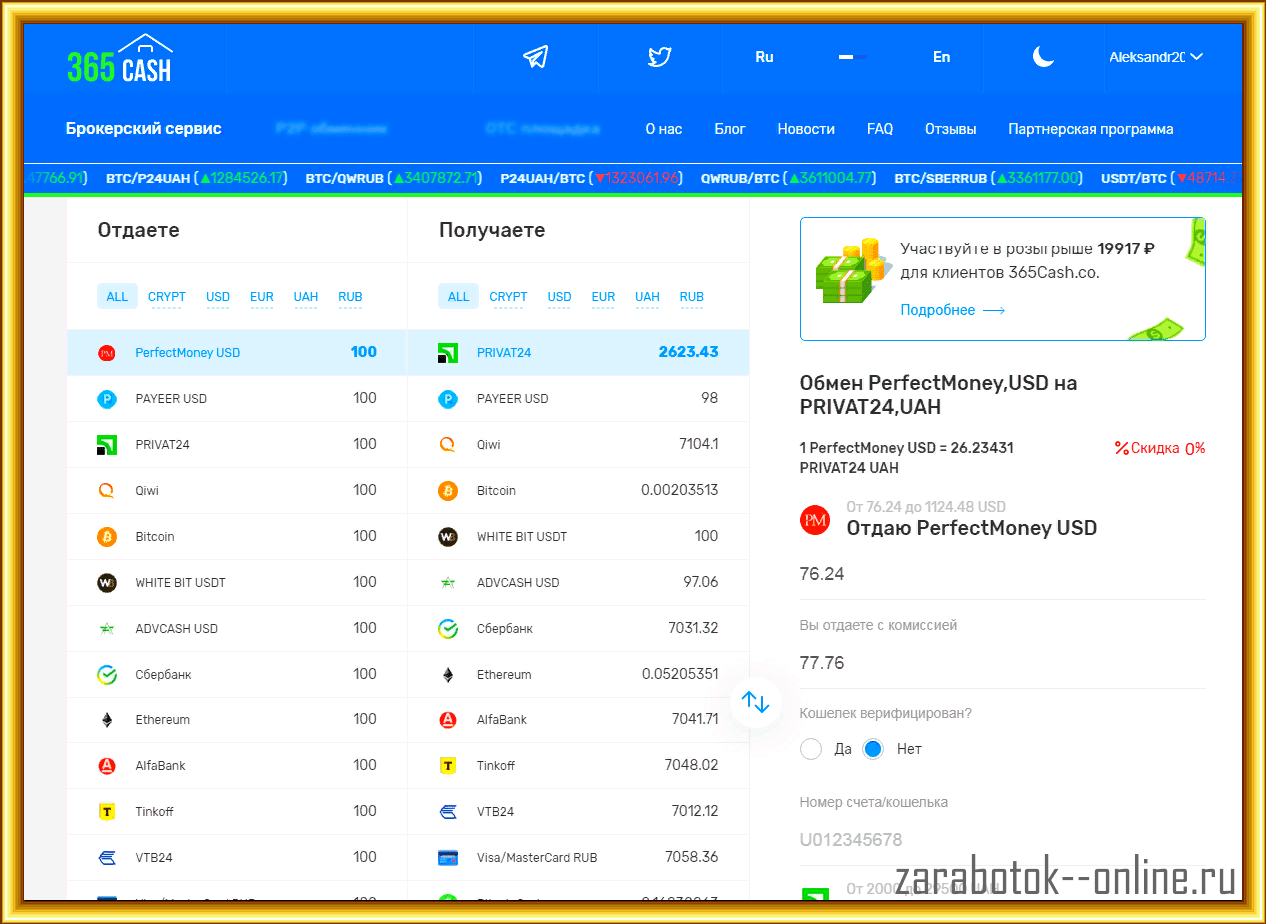Filter Отдаете list by CRYPT
Screen dimensions: 1266x924
pos(167,297)
